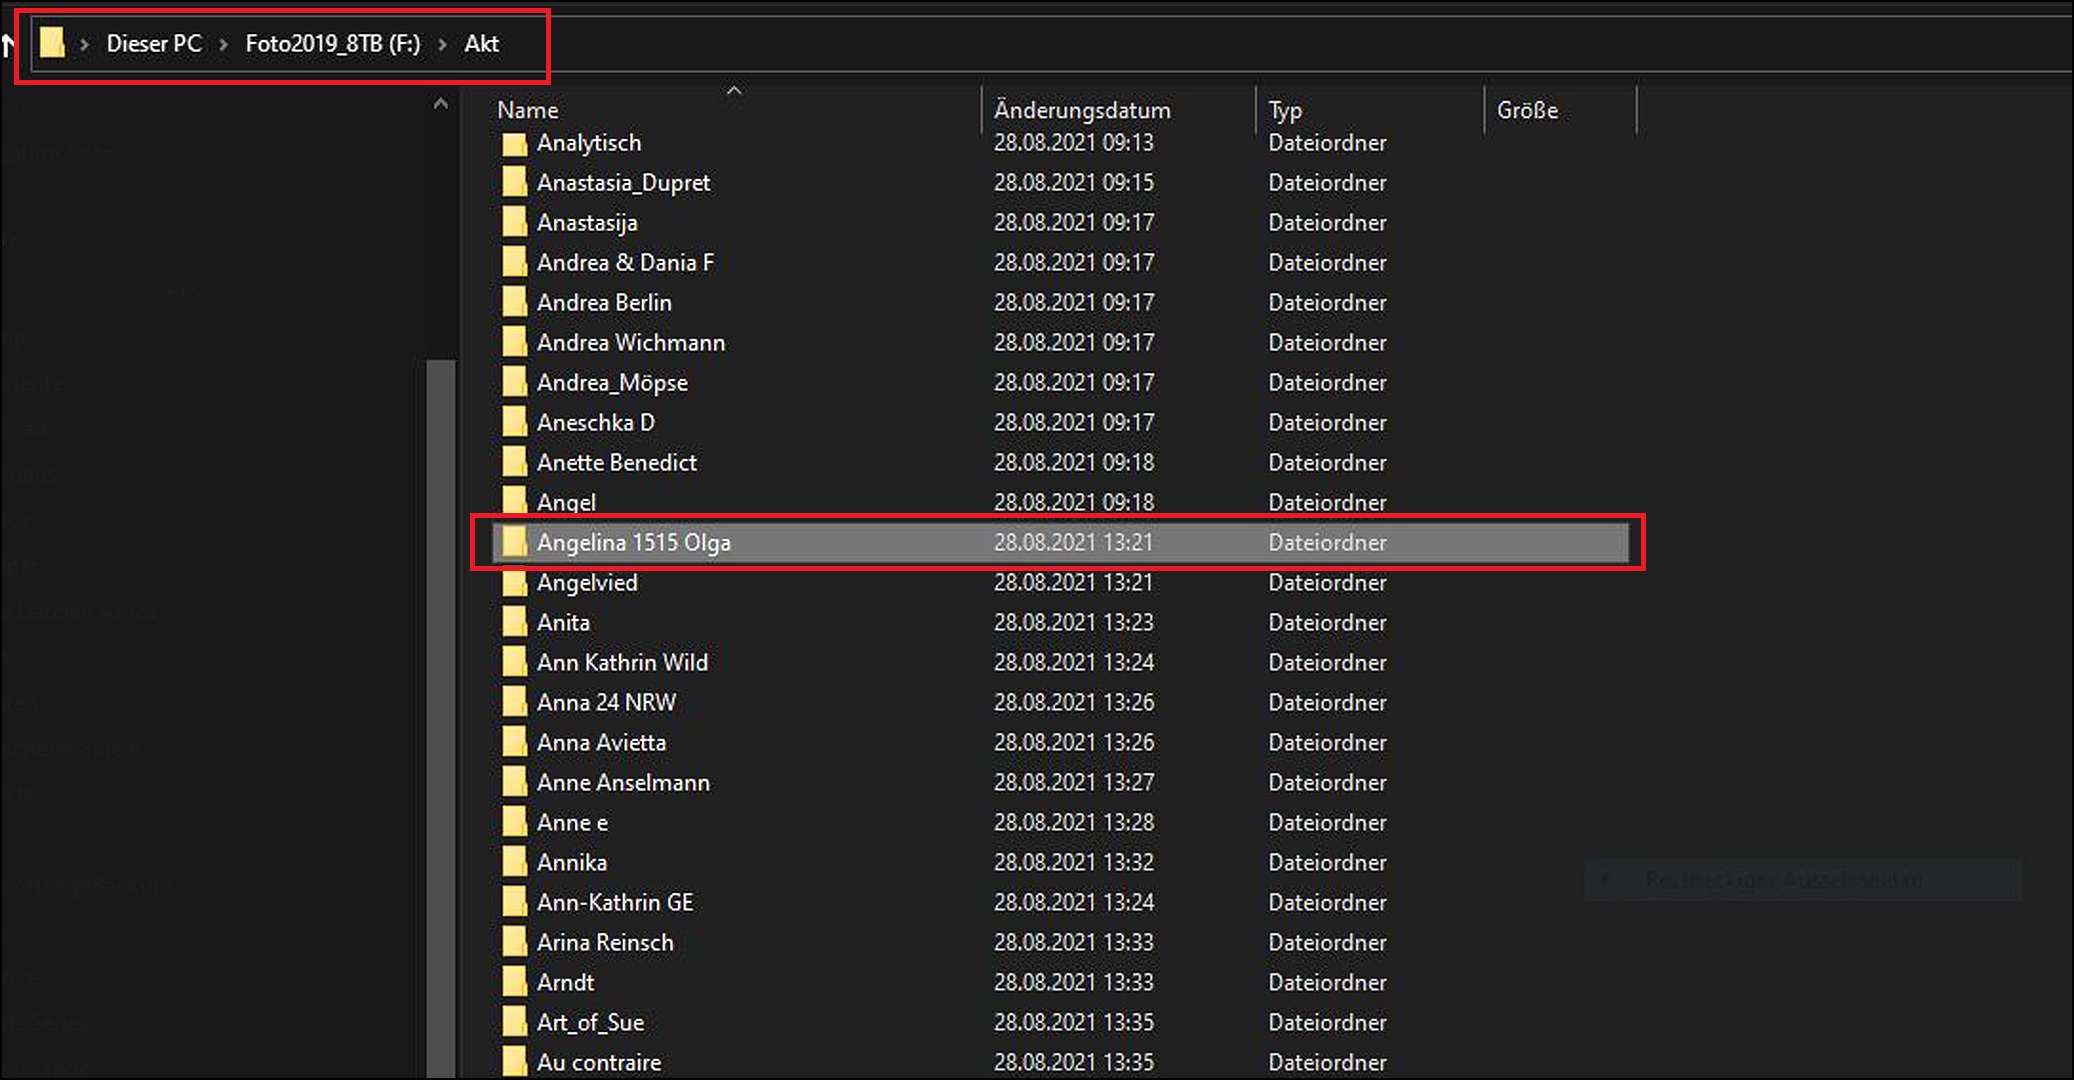Click the date '28.08.2021 09:13' for Analytisch

1074,143
